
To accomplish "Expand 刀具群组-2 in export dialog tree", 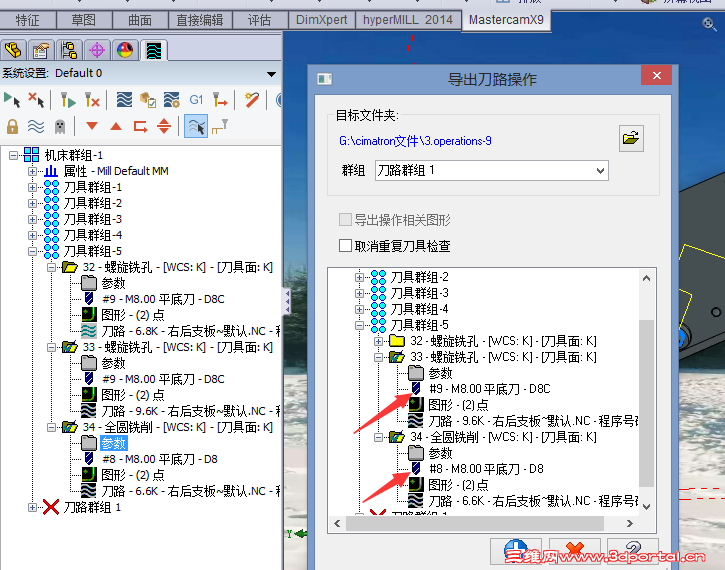I will coord(359,277).
